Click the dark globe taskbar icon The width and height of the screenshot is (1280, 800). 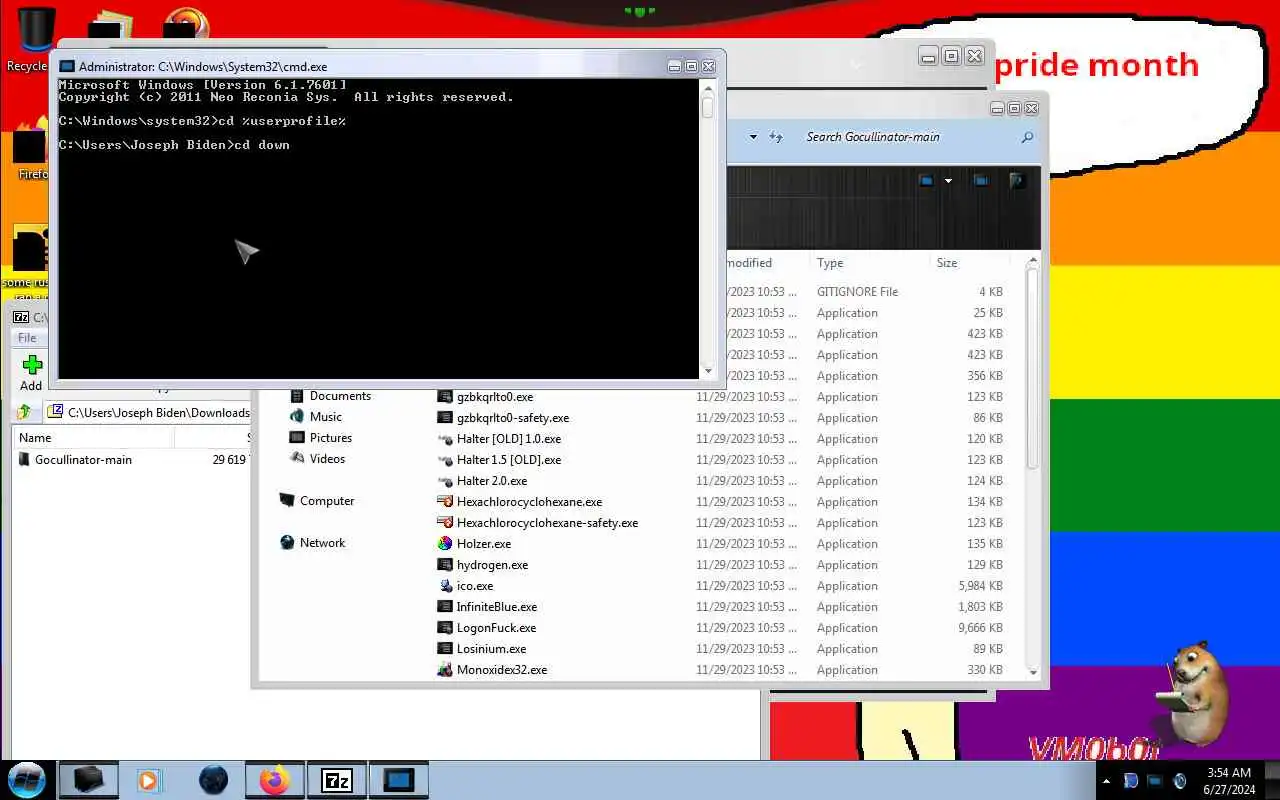point(213,780)
